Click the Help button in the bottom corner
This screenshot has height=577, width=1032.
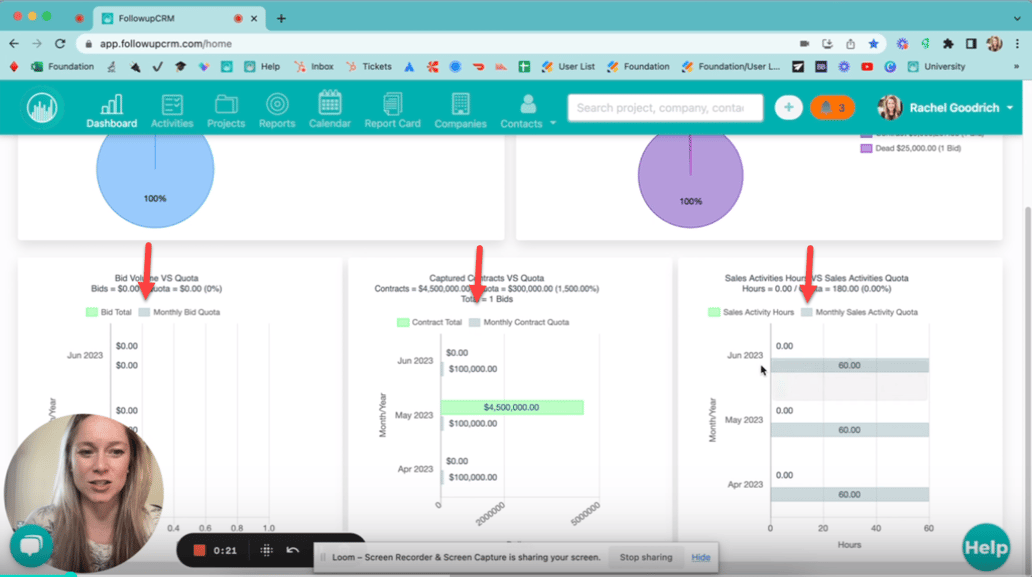click(x=986, y=548)
